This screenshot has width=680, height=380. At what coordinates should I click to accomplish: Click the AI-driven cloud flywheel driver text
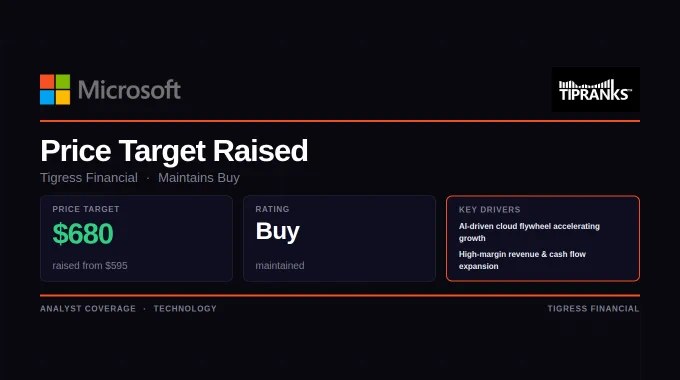pos(529,232)
